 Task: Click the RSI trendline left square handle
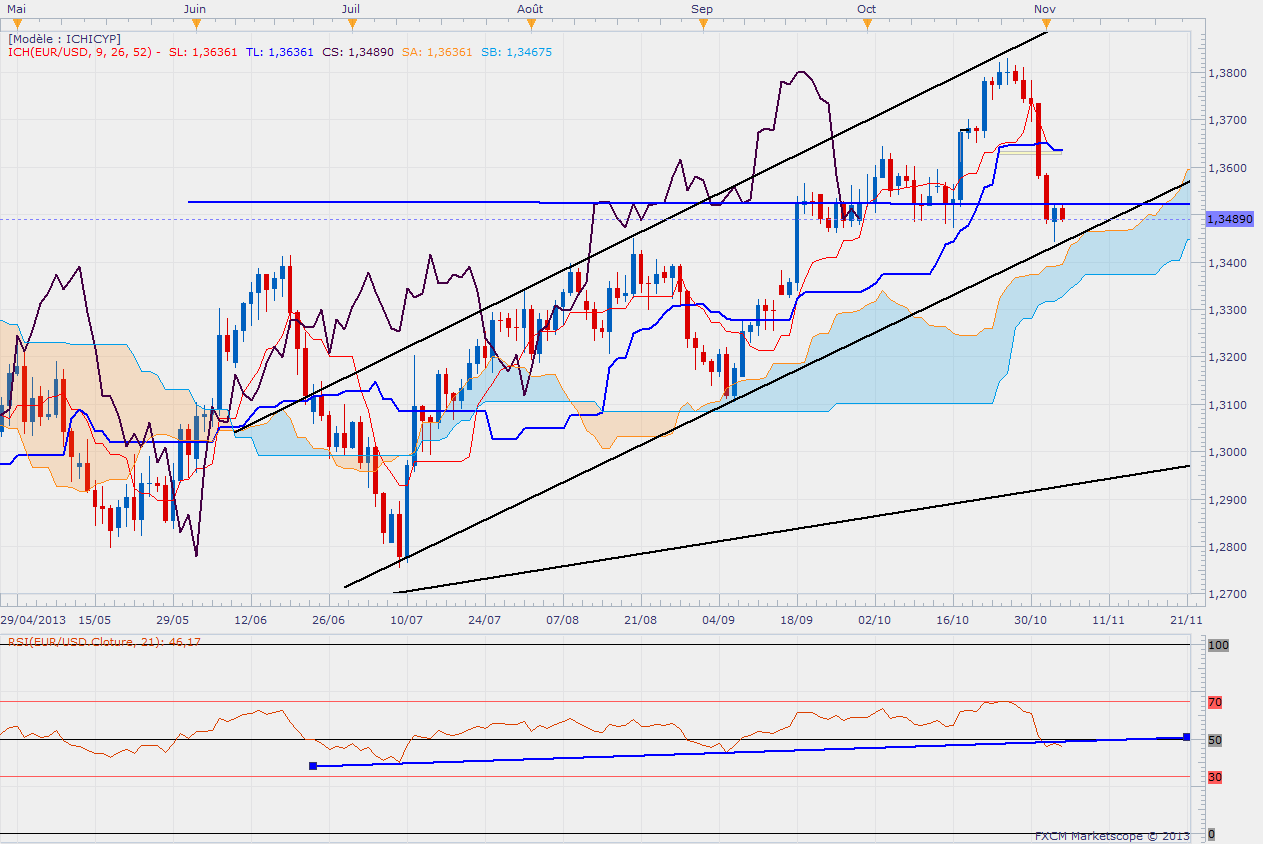click(313, 766)
